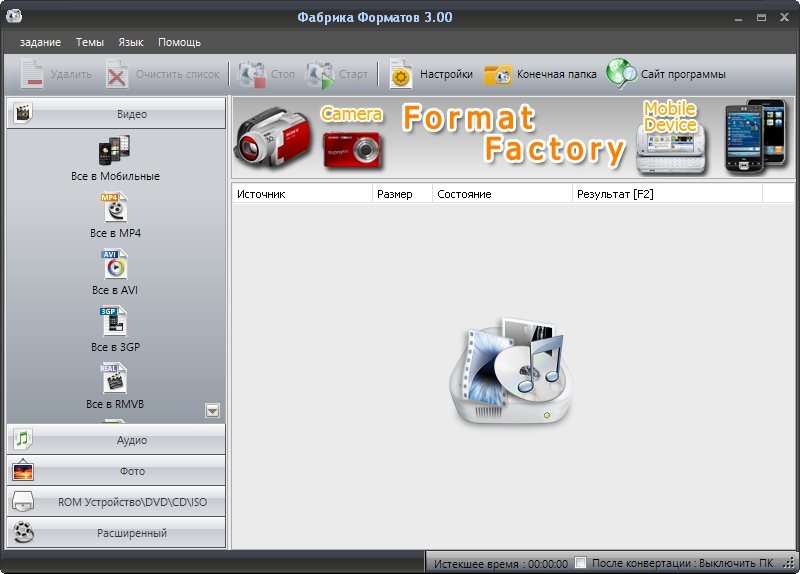Image resolution: width=800 pixels, height=574 pixels.
Task: Click the Помощь menu item
Action: tap(179, 42)
